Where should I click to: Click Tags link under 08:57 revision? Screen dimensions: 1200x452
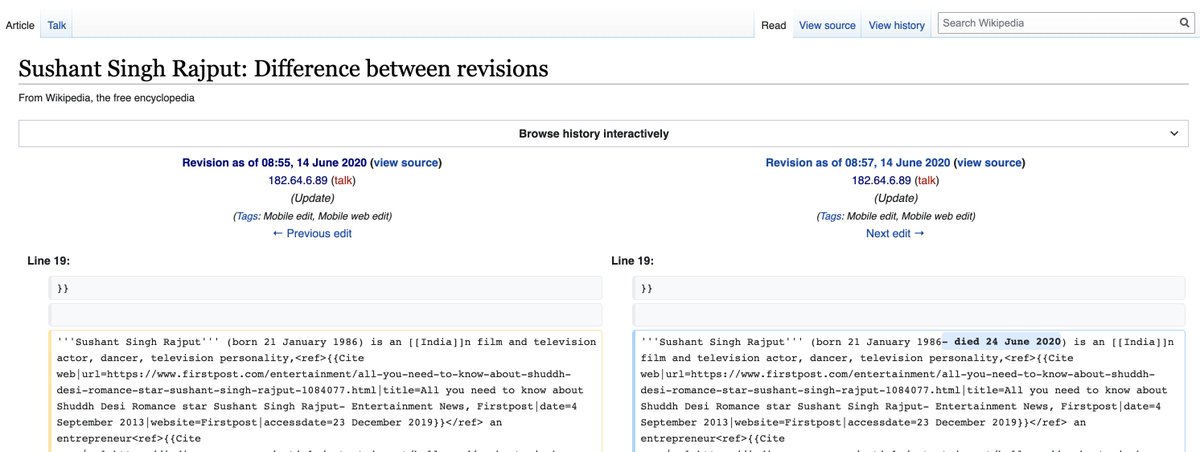pos(831,216)
